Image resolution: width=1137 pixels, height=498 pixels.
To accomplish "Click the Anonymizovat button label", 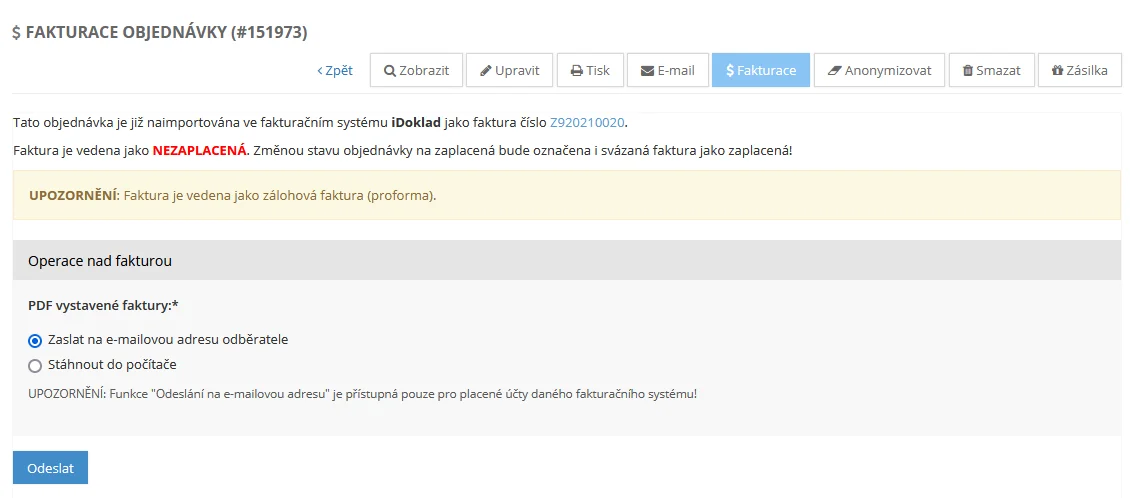I will [888, 70].
